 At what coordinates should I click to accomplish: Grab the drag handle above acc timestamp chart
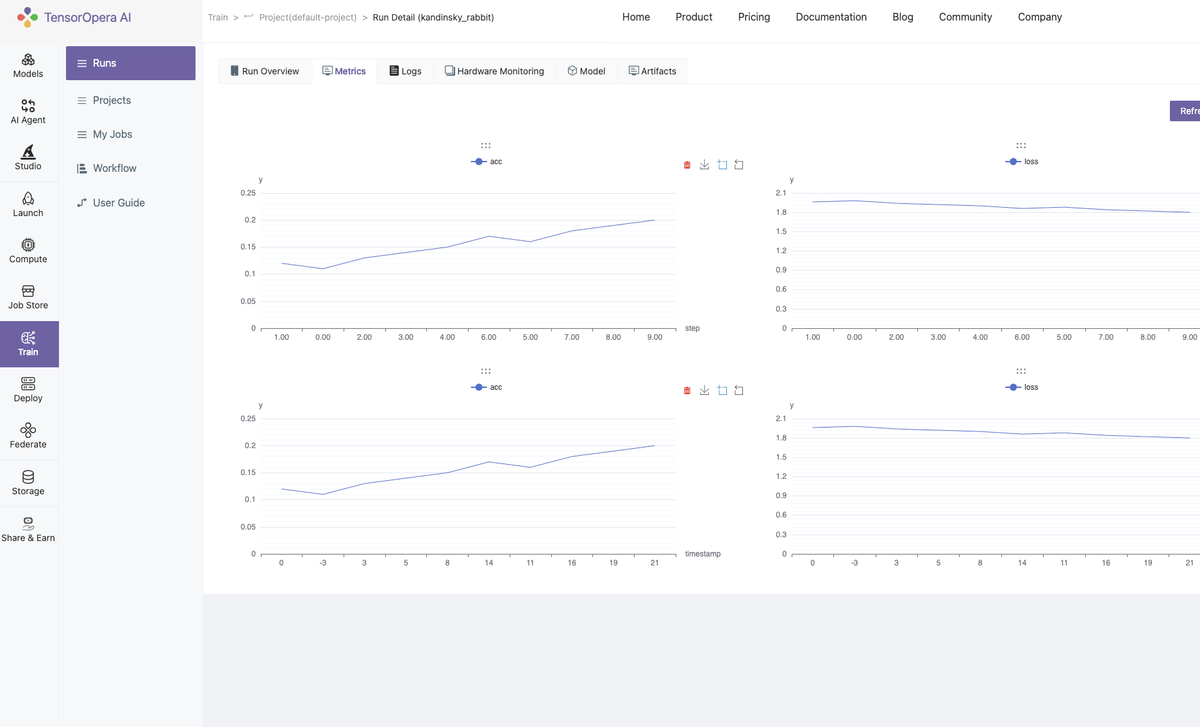(486, 371)
